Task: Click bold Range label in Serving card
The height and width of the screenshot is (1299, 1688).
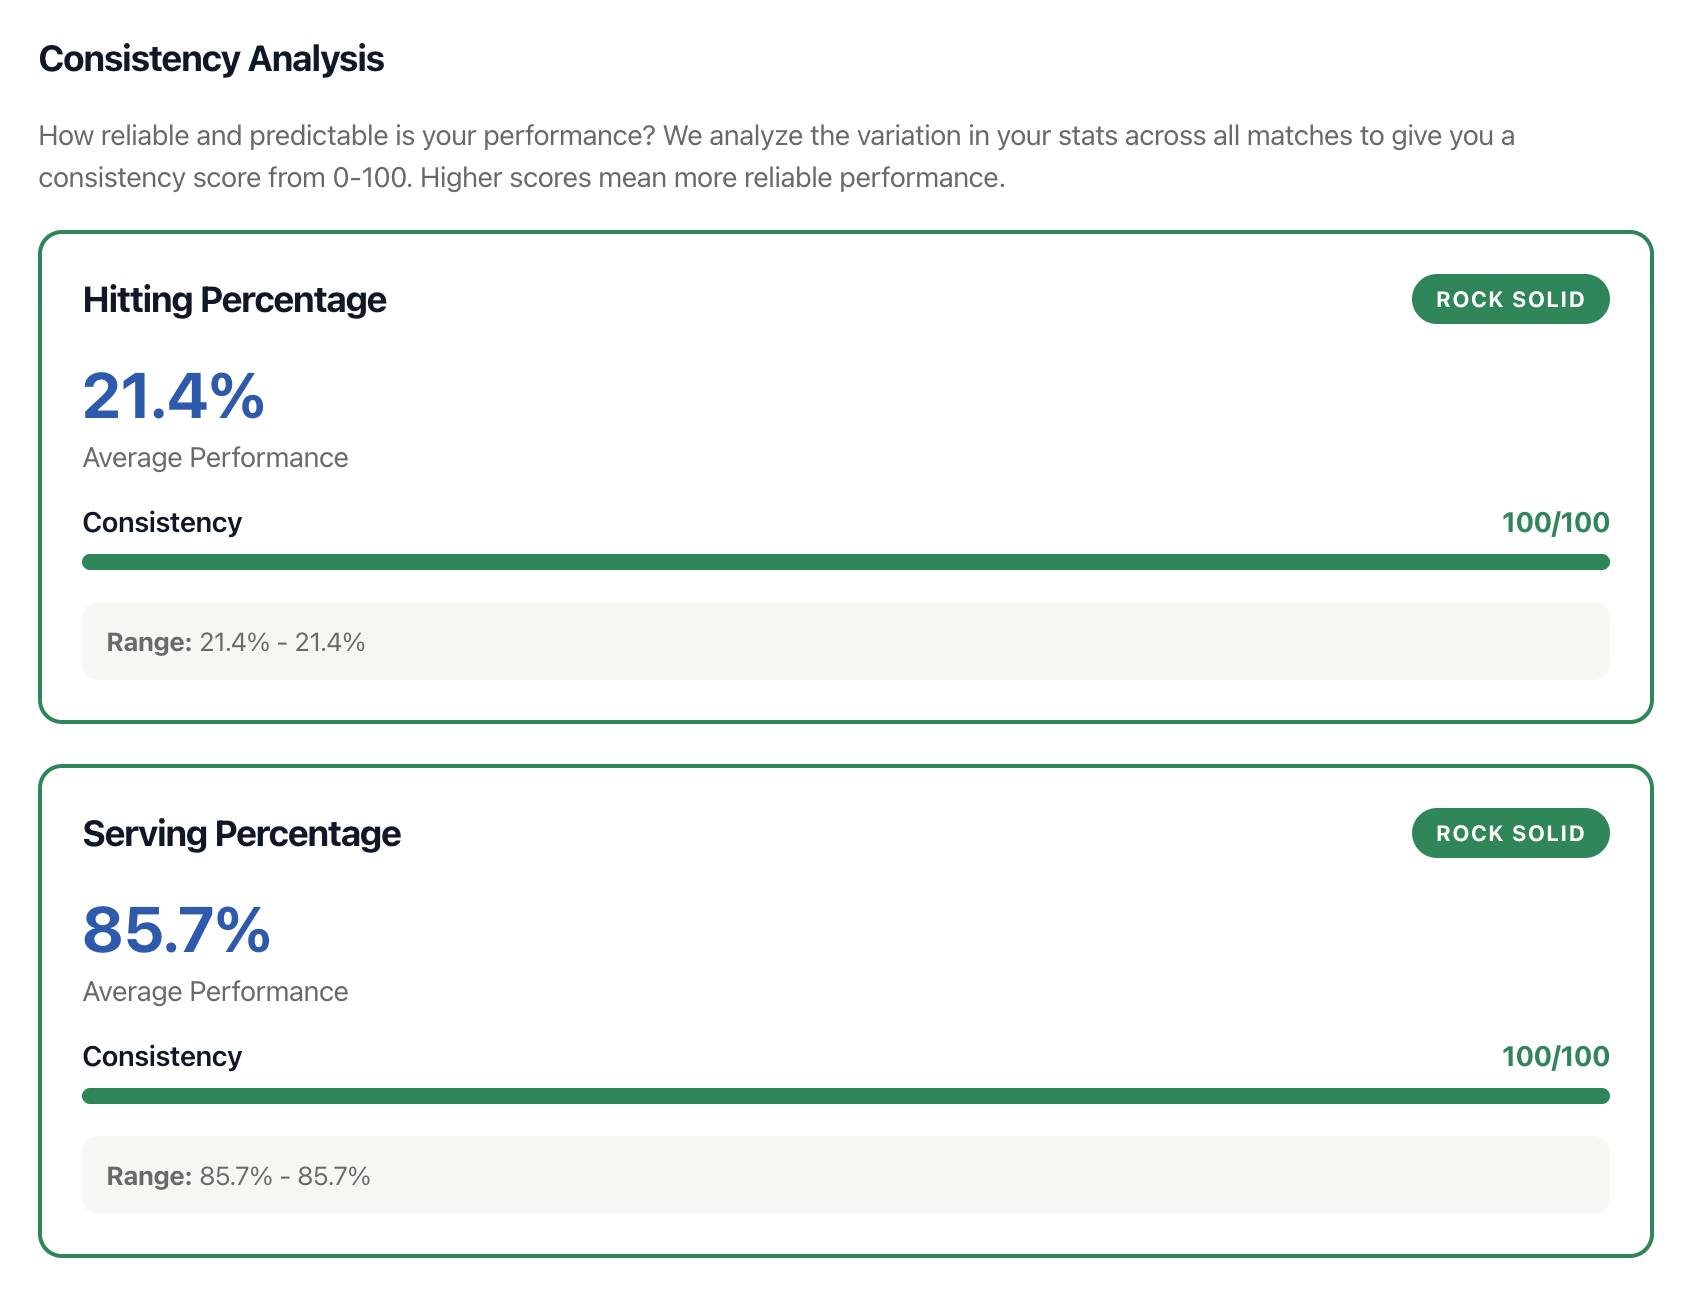Action: click(149, 1176)
